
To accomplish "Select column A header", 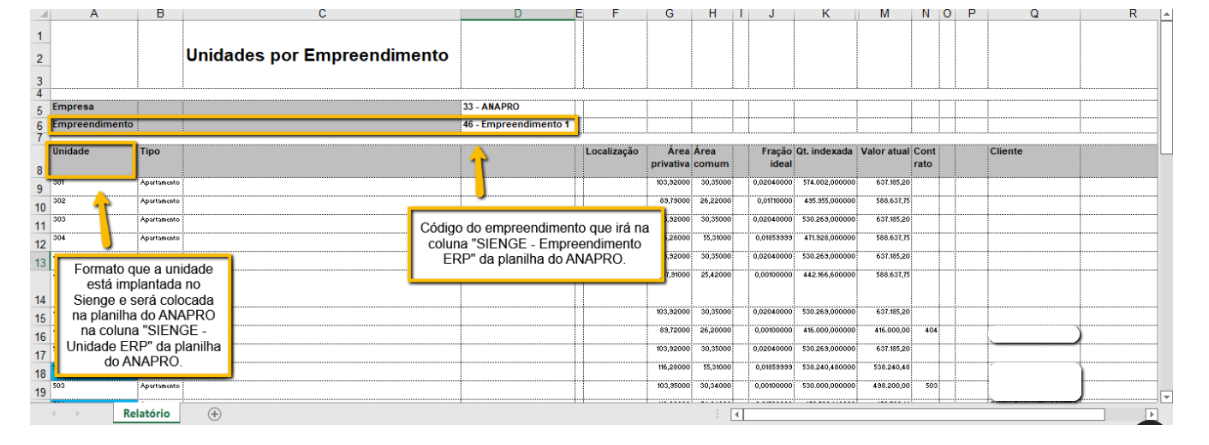I will (x=92, y=14).
